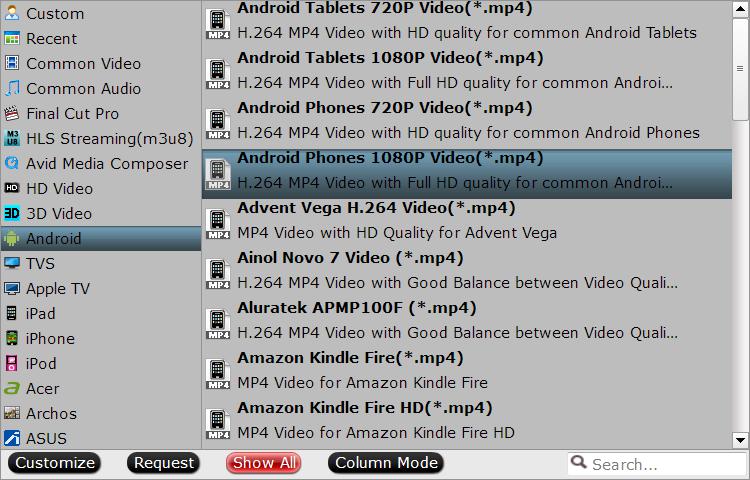The image size is (750, 480).
Task: Click the Avid Media Composer icon
Action: tap(12, 163)
